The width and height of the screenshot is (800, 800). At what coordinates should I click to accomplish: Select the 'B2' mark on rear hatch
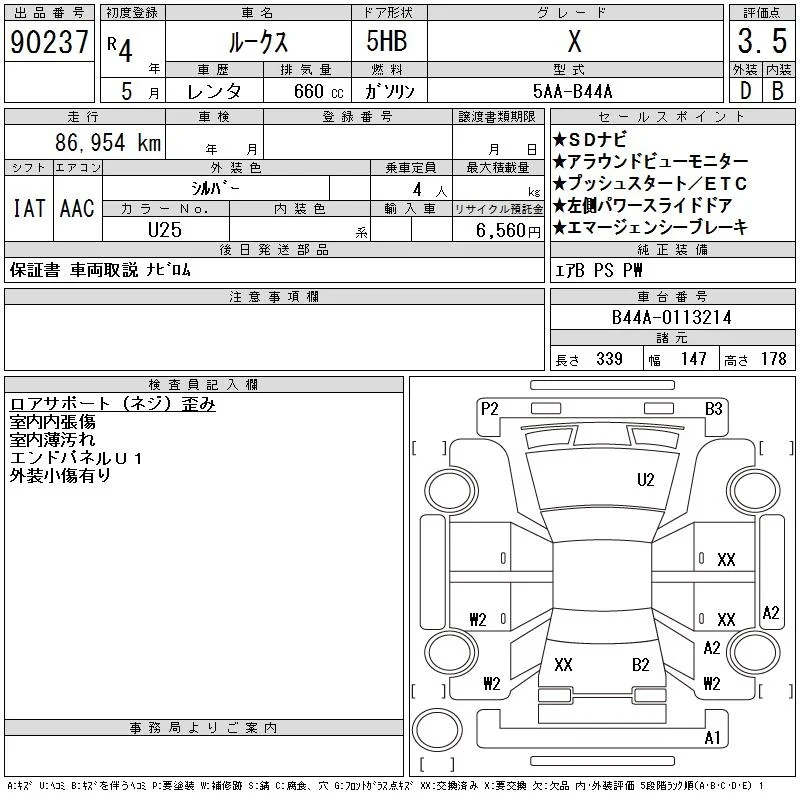coord(640,665)
